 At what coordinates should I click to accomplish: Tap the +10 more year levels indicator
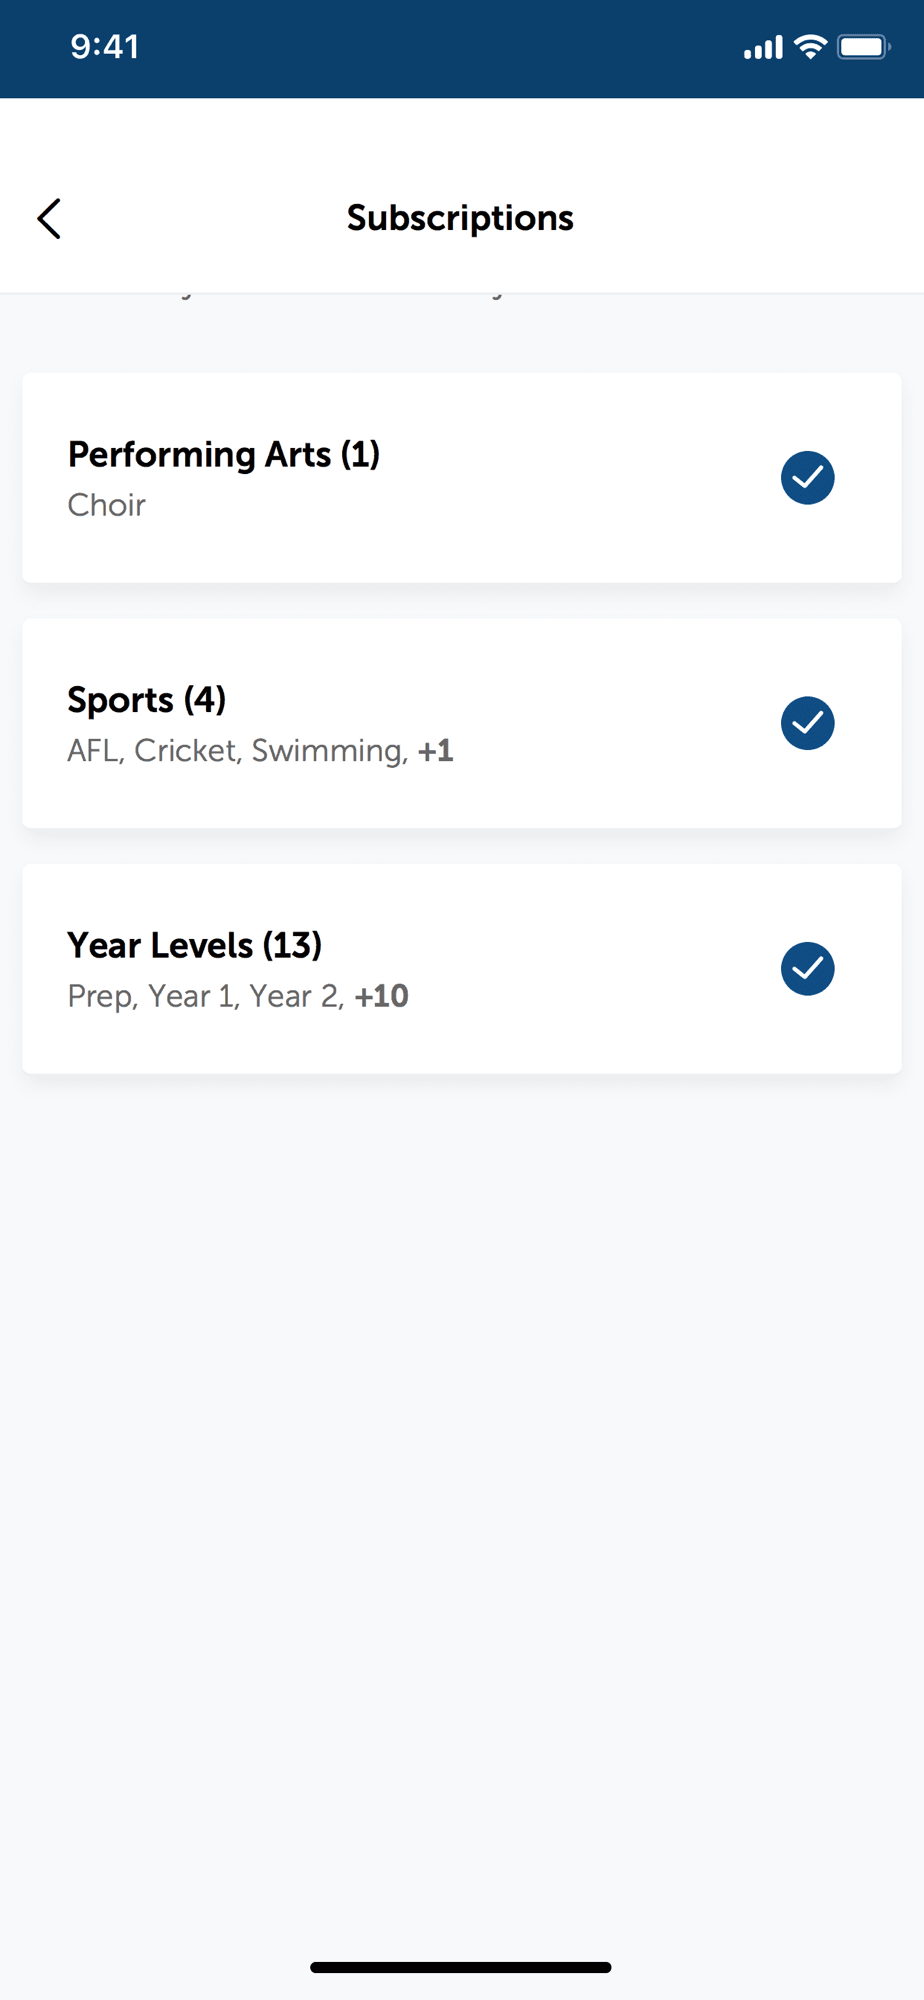pos(382,996)
